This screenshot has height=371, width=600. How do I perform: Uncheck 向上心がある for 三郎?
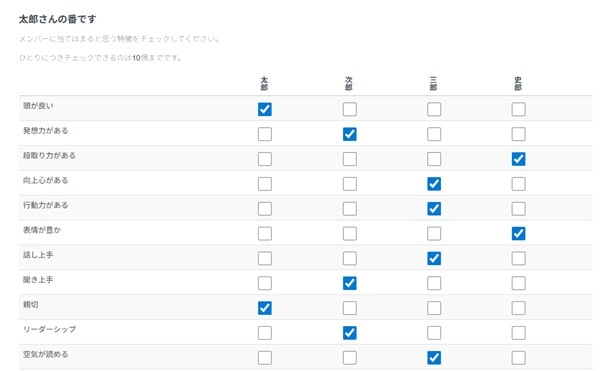(434, 184)
